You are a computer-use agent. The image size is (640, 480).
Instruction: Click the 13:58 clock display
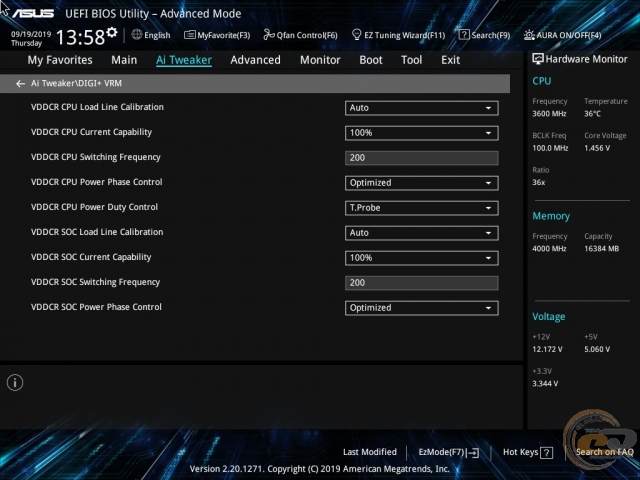pos(80,38)
